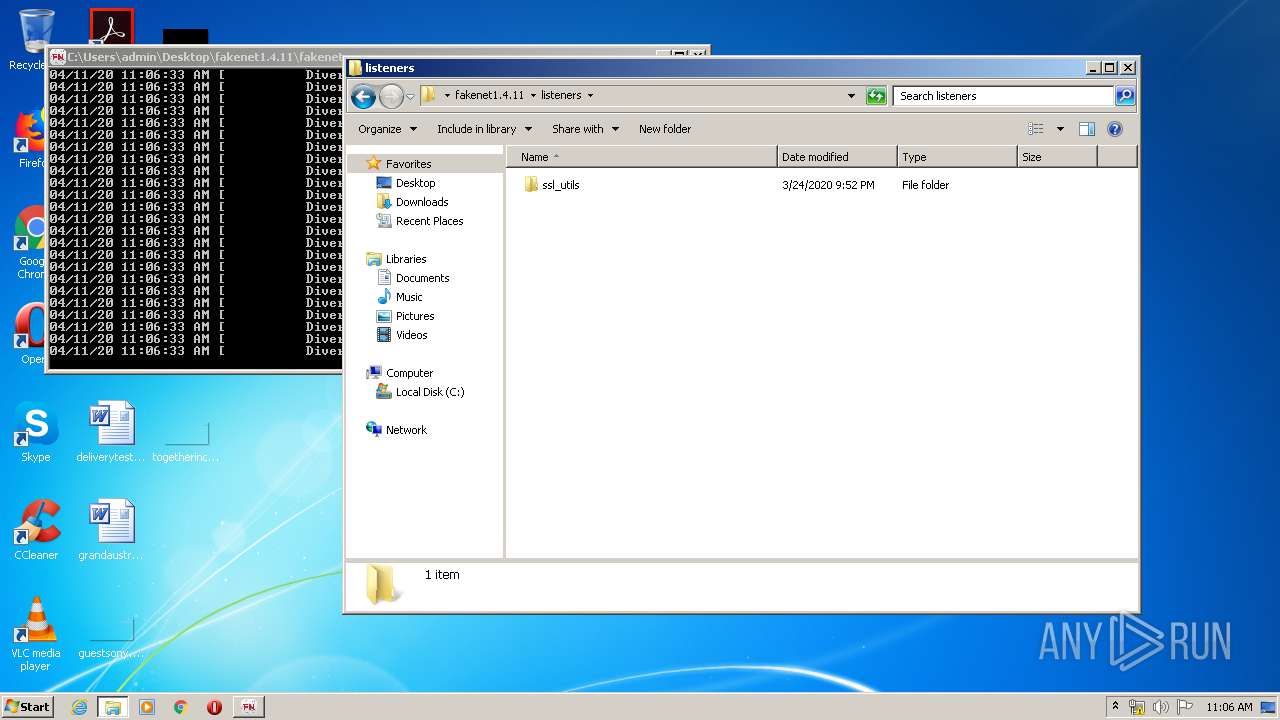Screen dimensions: 1280x720
Task: Select the fakenet1.4.11 breadcrumb
Action: coord(489,96)
